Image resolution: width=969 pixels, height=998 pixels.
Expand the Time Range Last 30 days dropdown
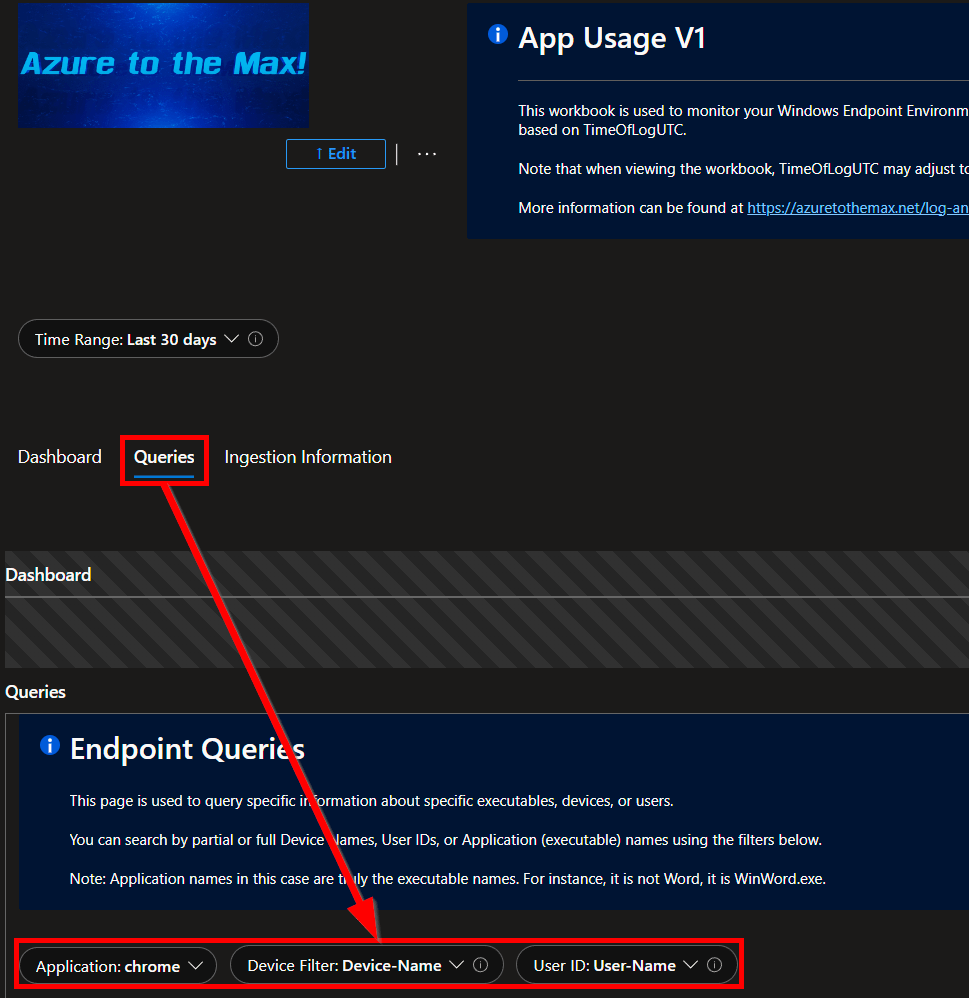(148, 339)
